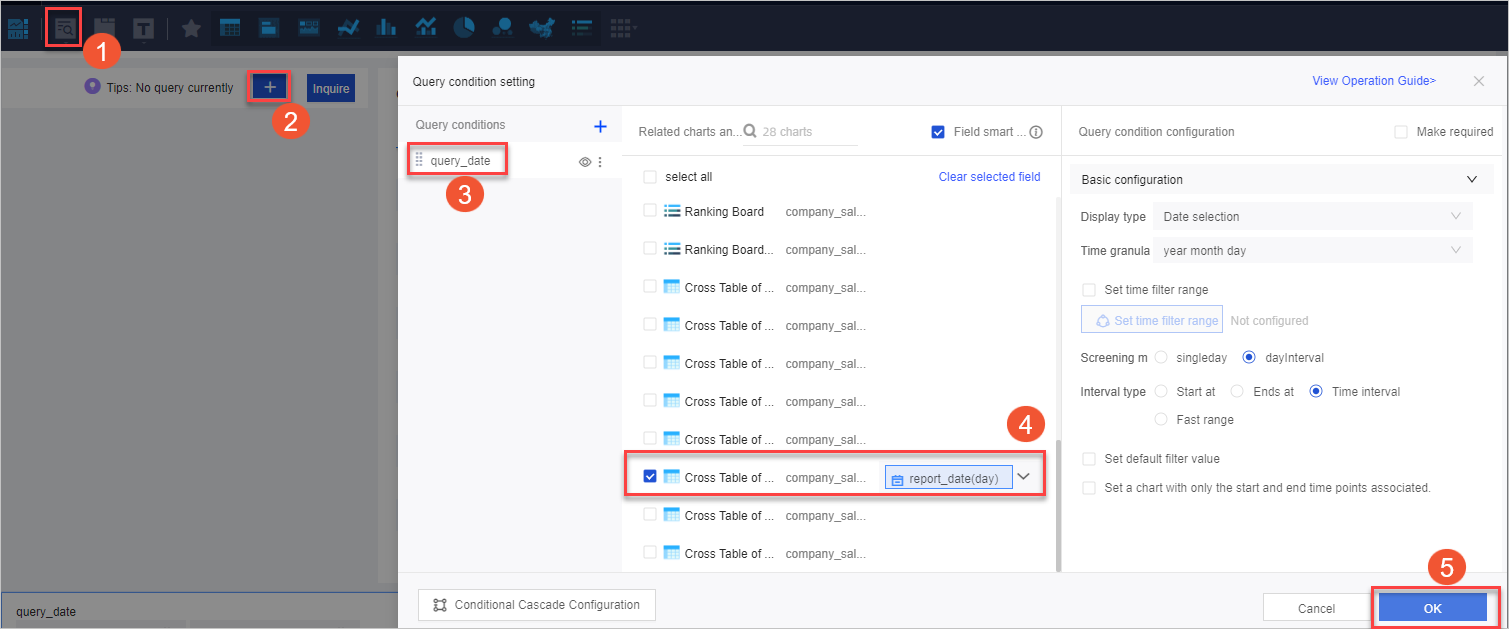
Task: Click the chevron next to report_date(day)
Action: click(1024, 477)
